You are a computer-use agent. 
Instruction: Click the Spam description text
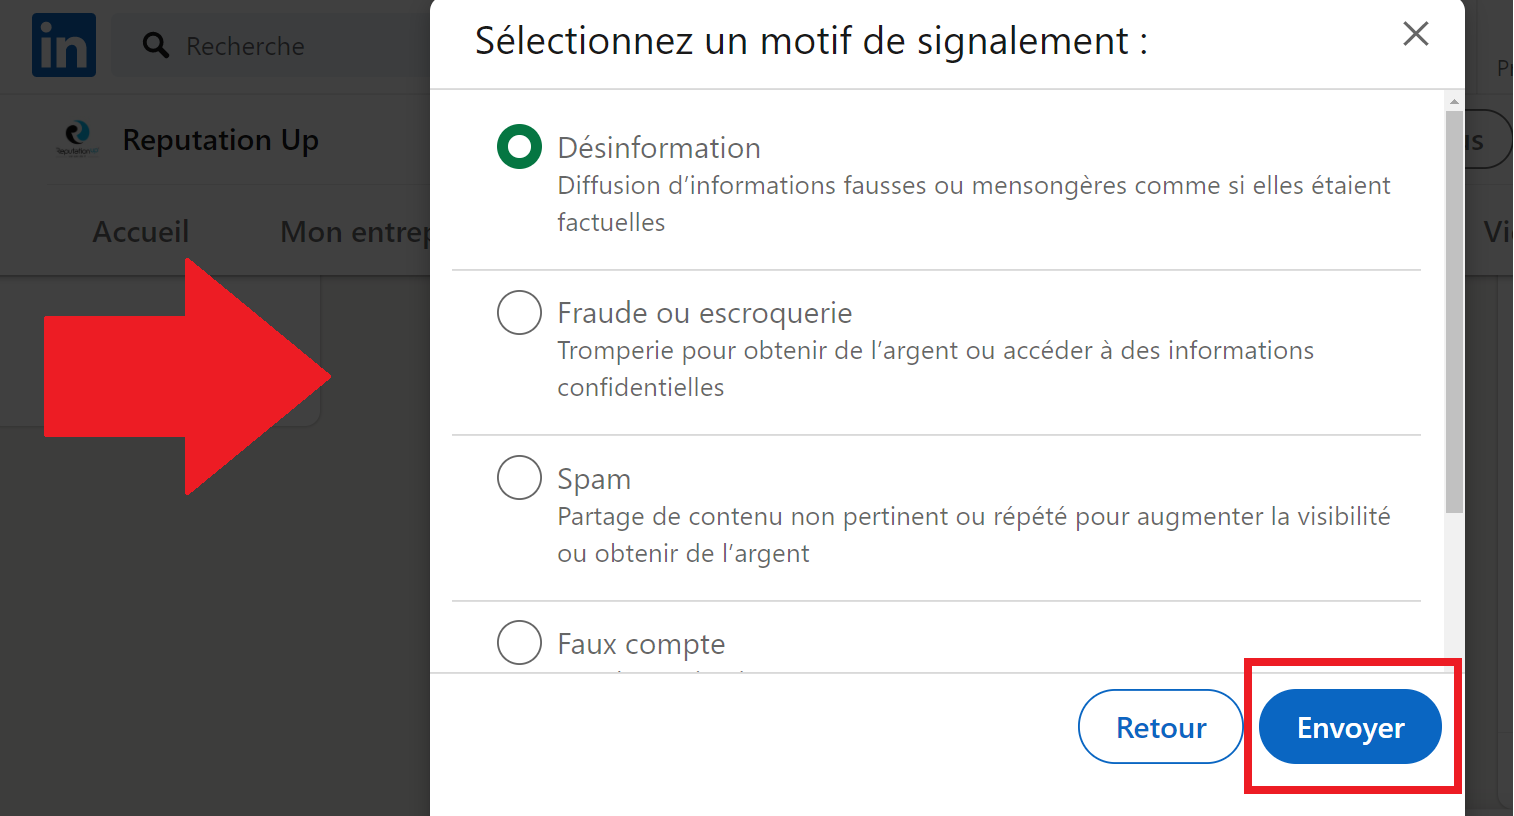tap(973, 535)
